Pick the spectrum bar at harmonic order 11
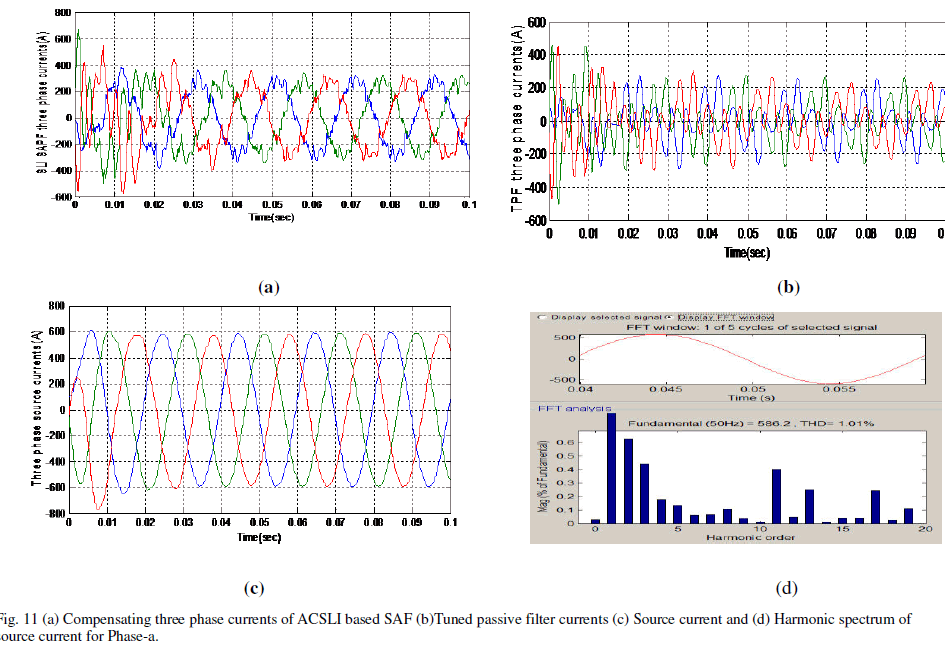This screenshot has width=945, height=647. click(x=776, y=496)
